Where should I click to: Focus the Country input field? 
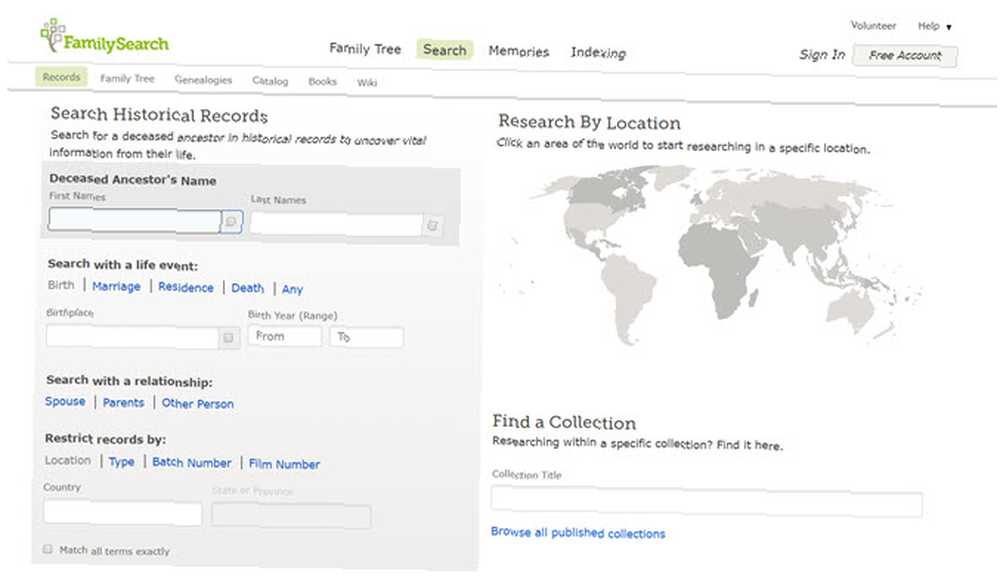pyautogui.click(x=122, y=513)
